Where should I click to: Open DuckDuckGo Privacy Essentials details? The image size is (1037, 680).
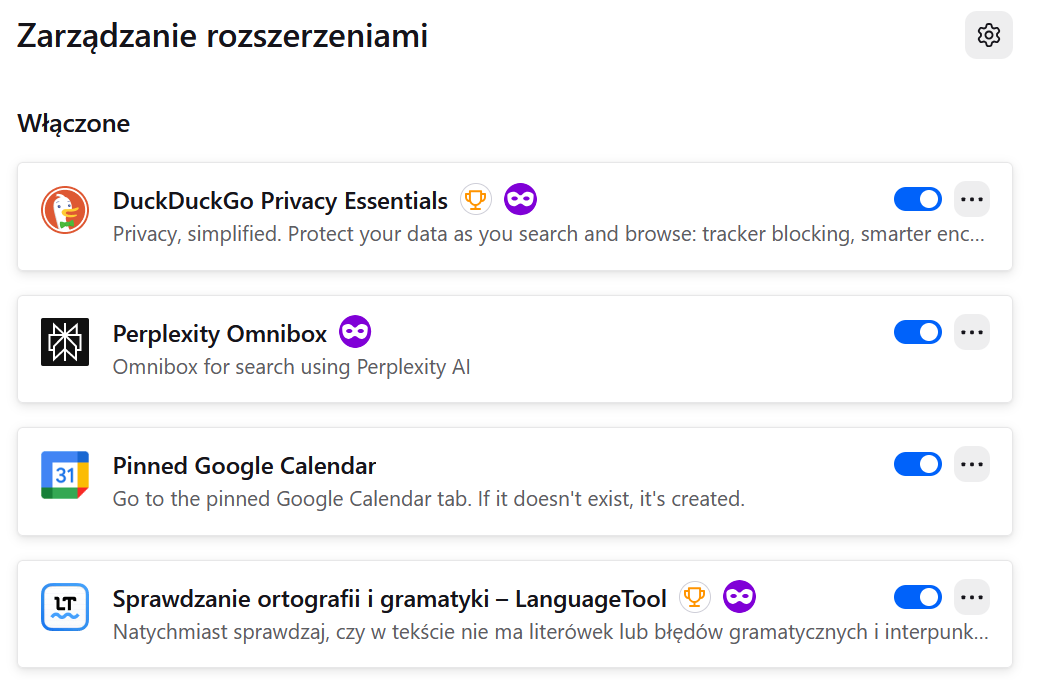pos(280,201)
